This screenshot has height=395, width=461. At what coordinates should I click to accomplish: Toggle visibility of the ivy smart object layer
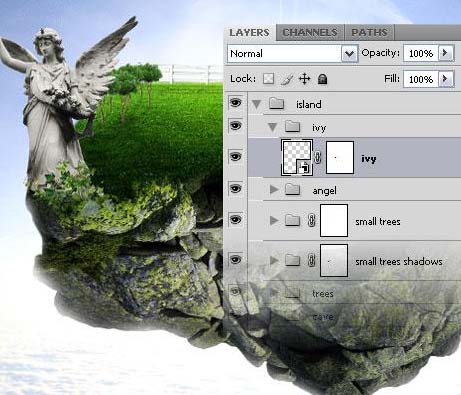tap(236, 156)
